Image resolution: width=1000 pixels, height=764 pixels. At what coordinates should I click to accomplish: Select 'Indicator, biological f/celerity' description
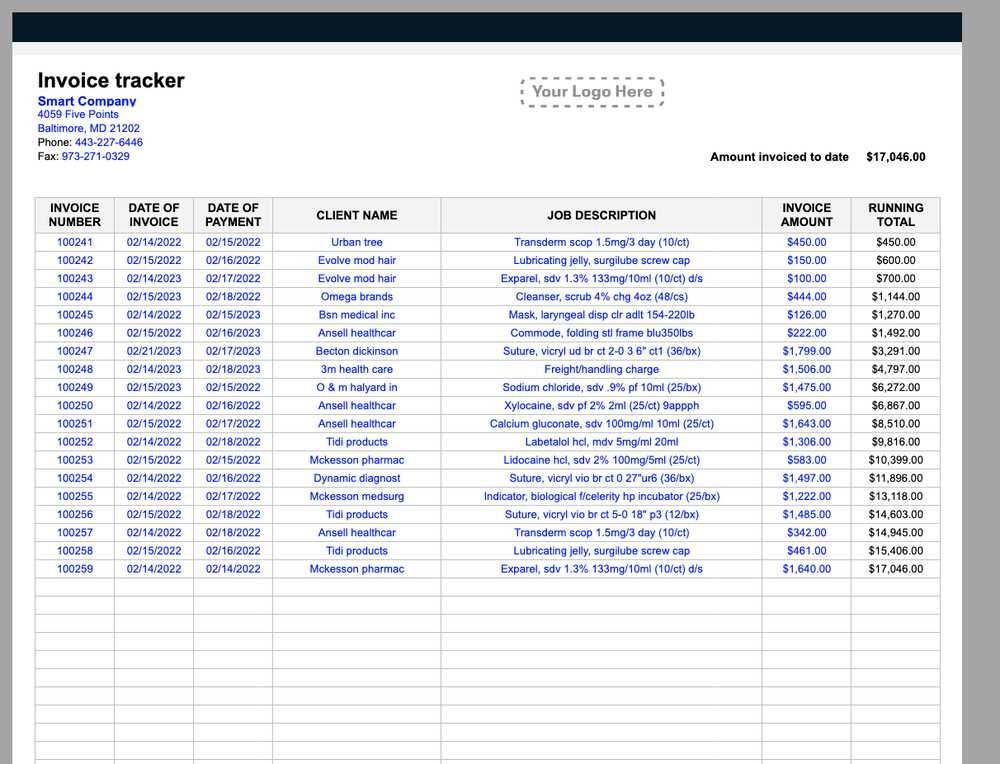point(601,496)
